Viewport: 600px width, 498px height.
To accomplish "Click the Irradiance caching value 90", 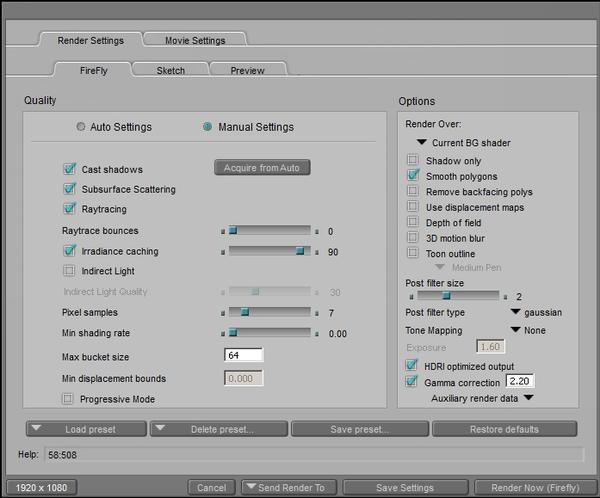I will 333,252.
